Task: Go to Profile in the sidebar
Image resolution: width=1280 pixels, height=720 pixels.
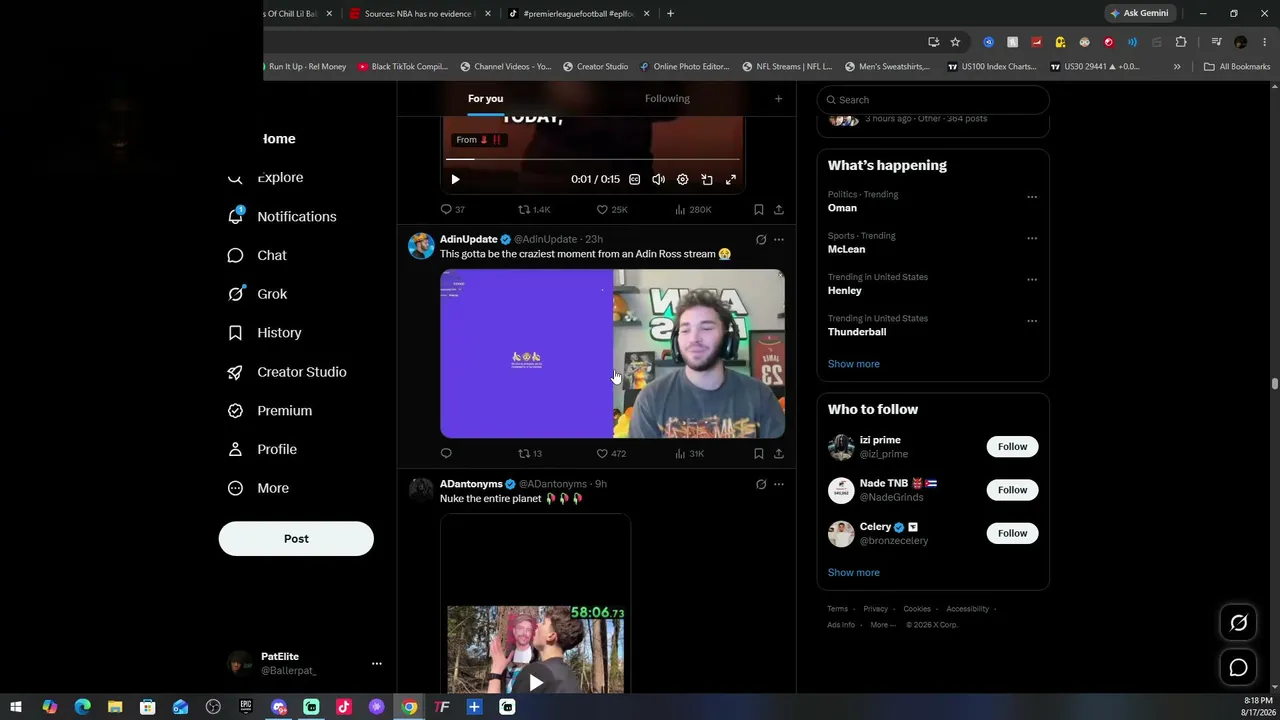Action: (x=262, y=450)
